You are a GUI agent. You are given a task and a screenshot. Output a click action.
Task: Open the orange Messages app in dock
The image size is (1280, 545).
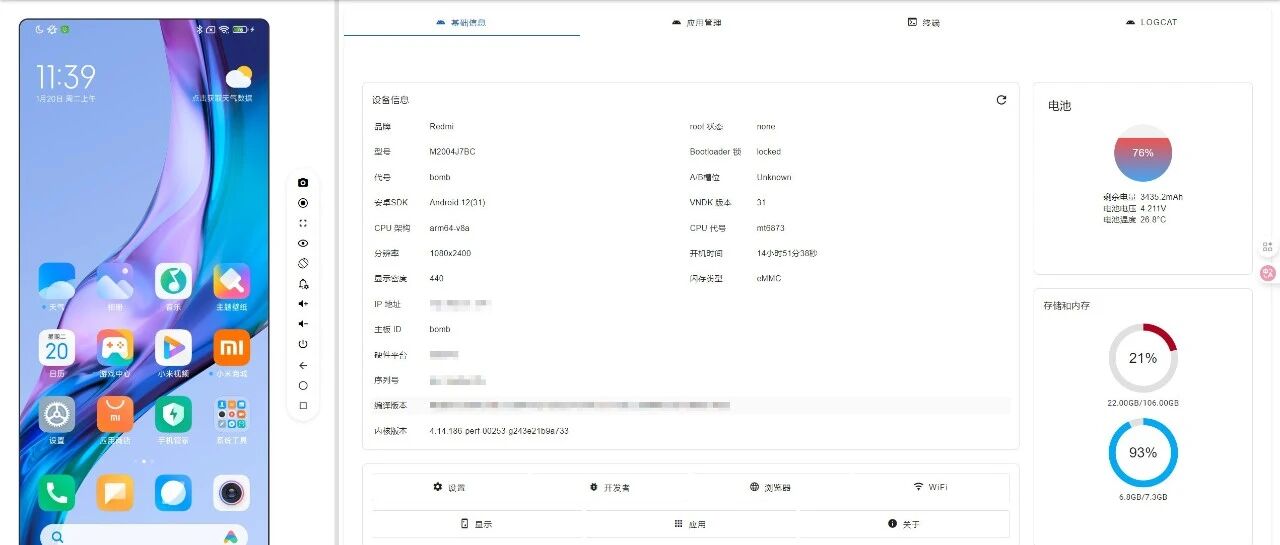(x=115, y=492)
